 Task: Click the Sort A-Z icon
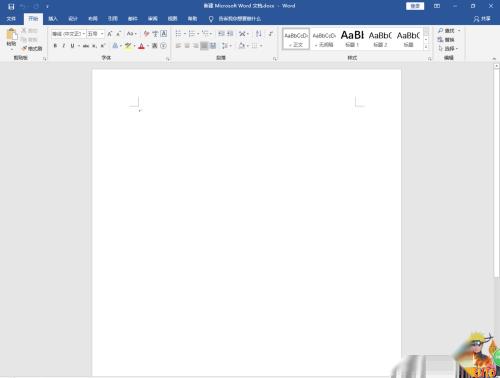click(259, 34)
